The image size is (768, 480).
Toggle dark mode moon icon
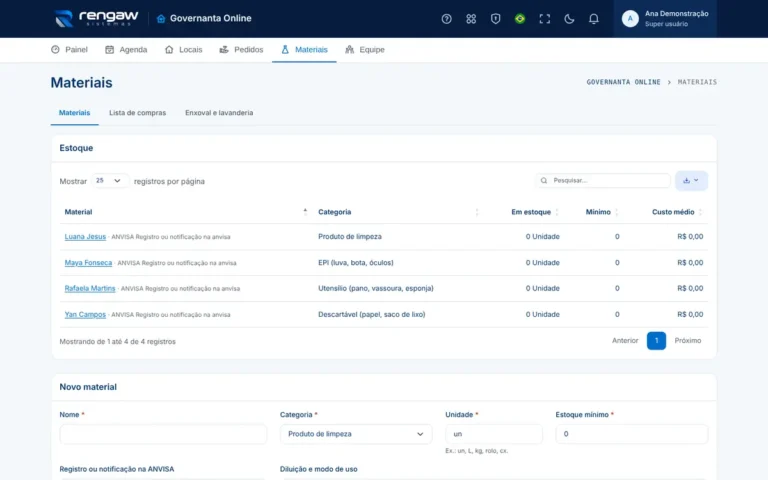tap(569, 19)
